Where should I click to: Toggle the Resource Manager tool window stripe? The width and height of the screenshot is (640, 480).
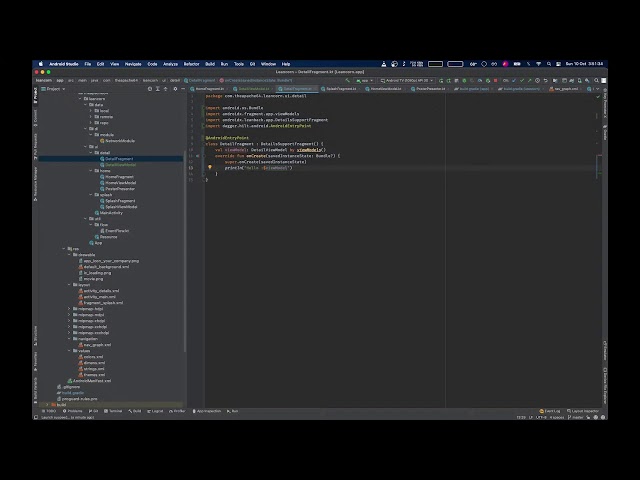36,184
